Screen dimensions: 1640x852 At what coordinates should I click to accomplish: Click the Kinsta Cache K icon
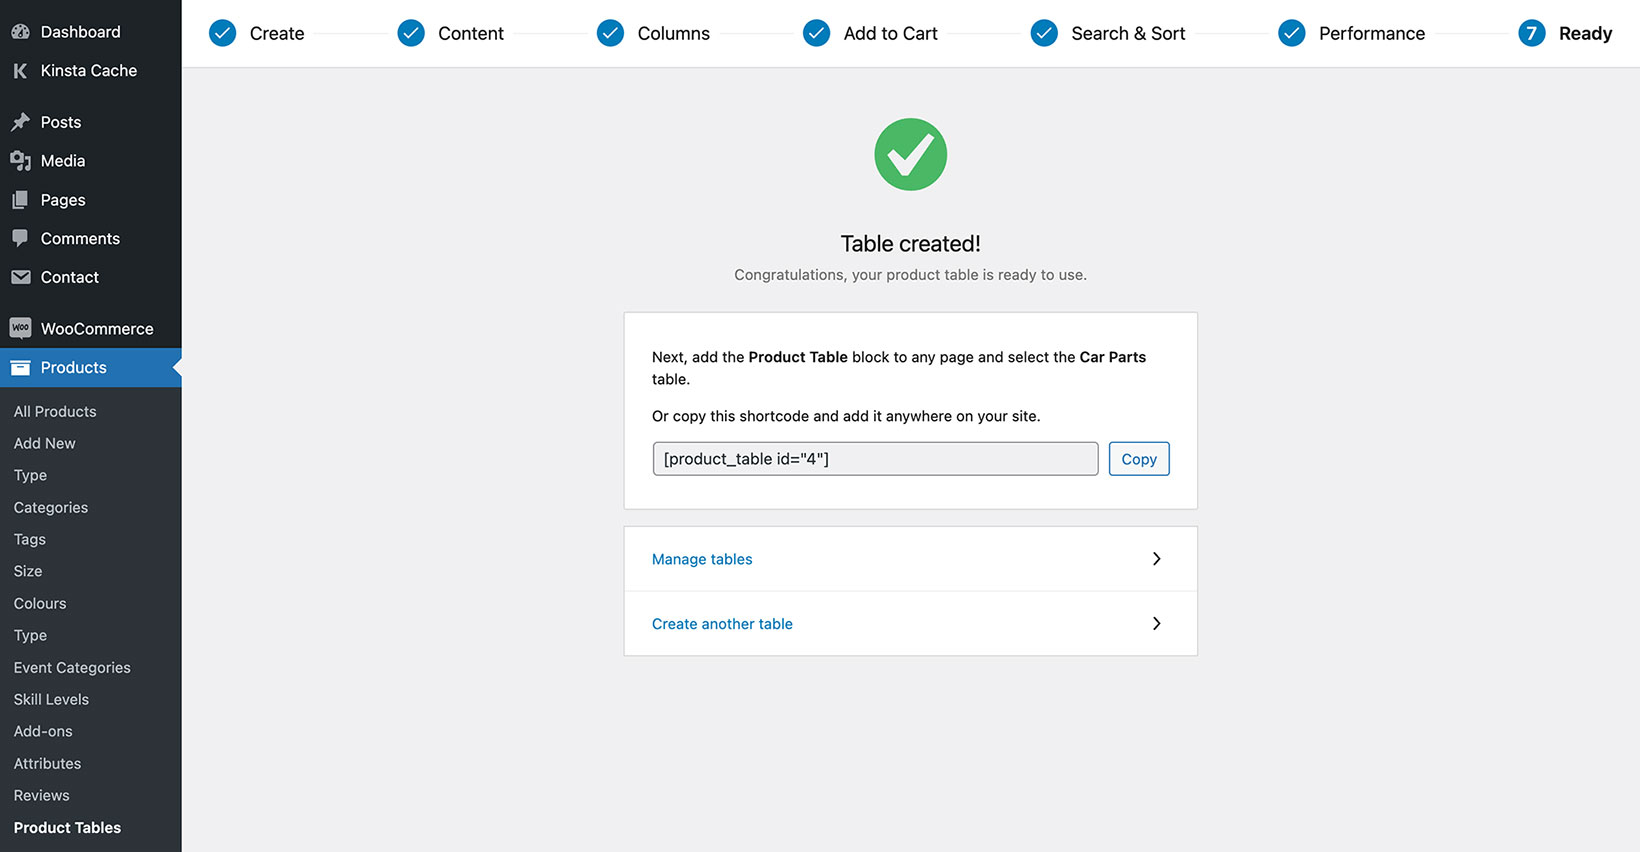20,71
